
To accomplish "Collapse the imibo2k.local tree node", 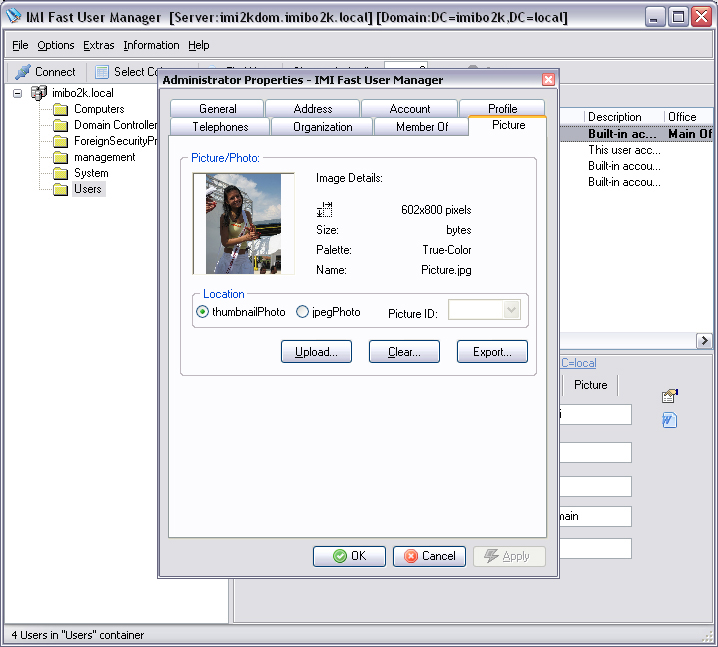I will click(17, 93).
